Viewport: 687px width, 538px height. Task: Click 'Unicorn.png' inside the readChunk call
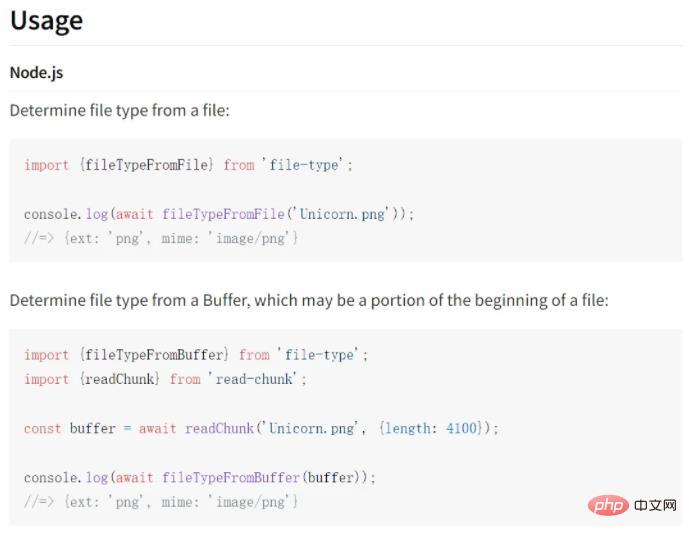click(312, 428)
